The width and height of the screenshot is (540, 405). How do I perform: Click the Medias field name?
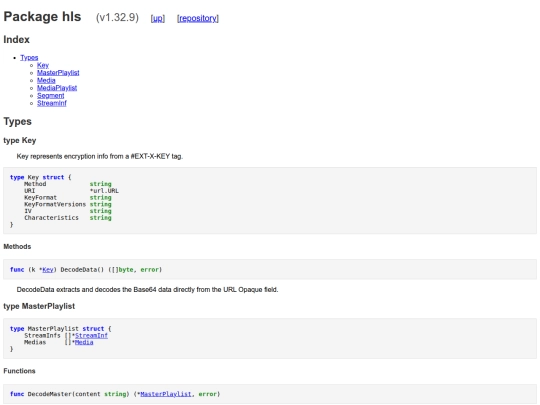pyautogui.click(x=35, y=342)
